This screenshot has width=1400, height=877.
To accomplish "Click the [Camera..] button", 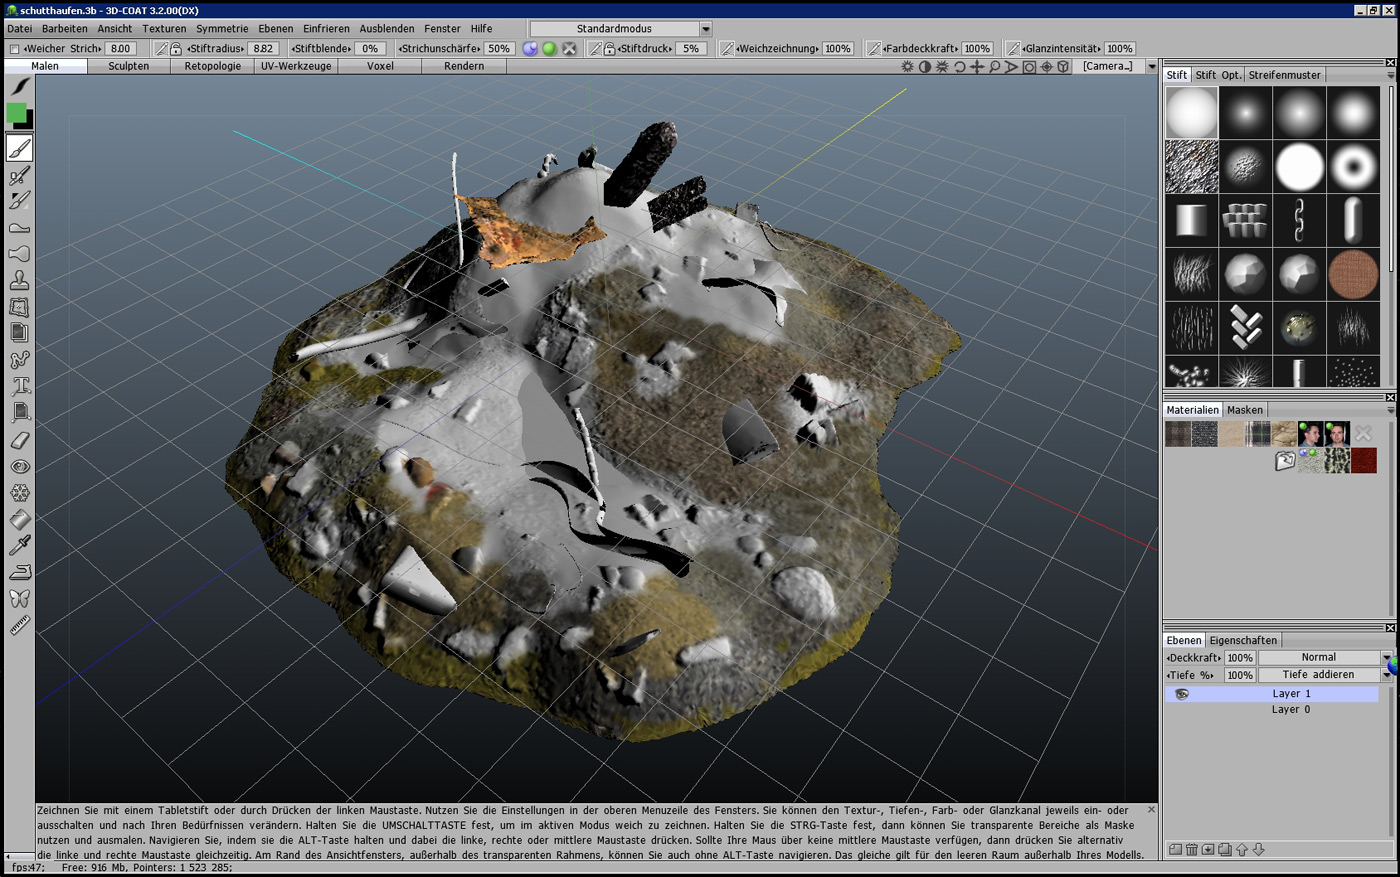I will tap(1107, 66).
